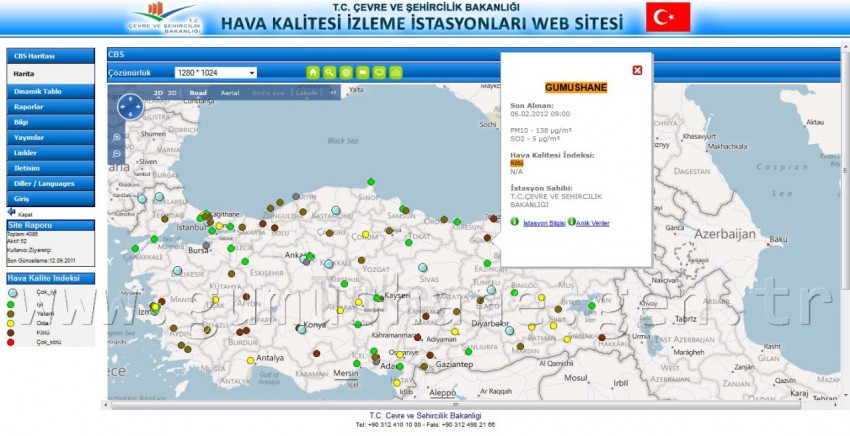This screenshot has width=850, height=436.
Task: Open Diller / Languages menu
Action: coord(50,183)
